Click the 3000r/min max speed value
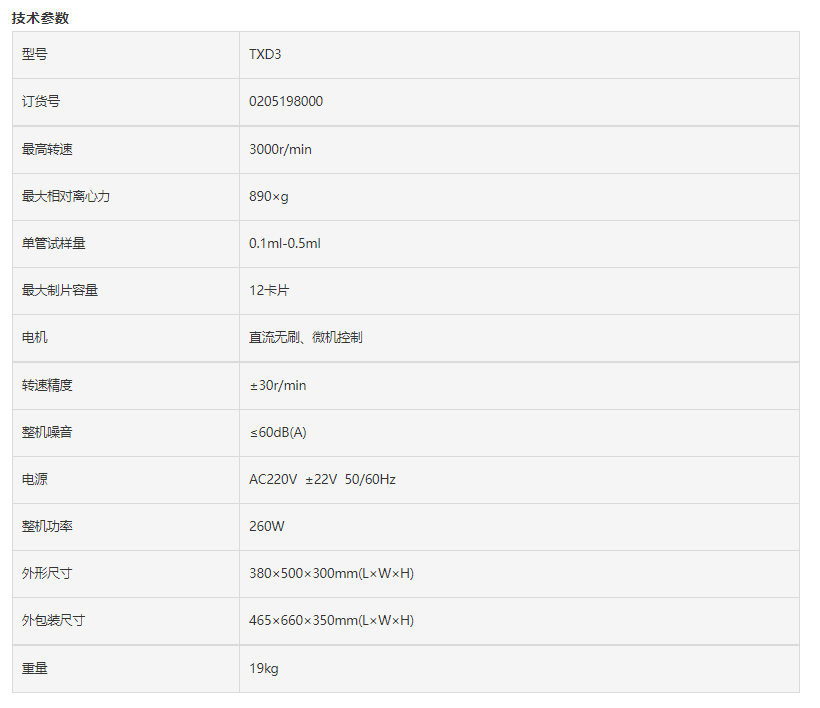Image resolution: width=820 pixels, height=708 pixels. tap(280, 149)
